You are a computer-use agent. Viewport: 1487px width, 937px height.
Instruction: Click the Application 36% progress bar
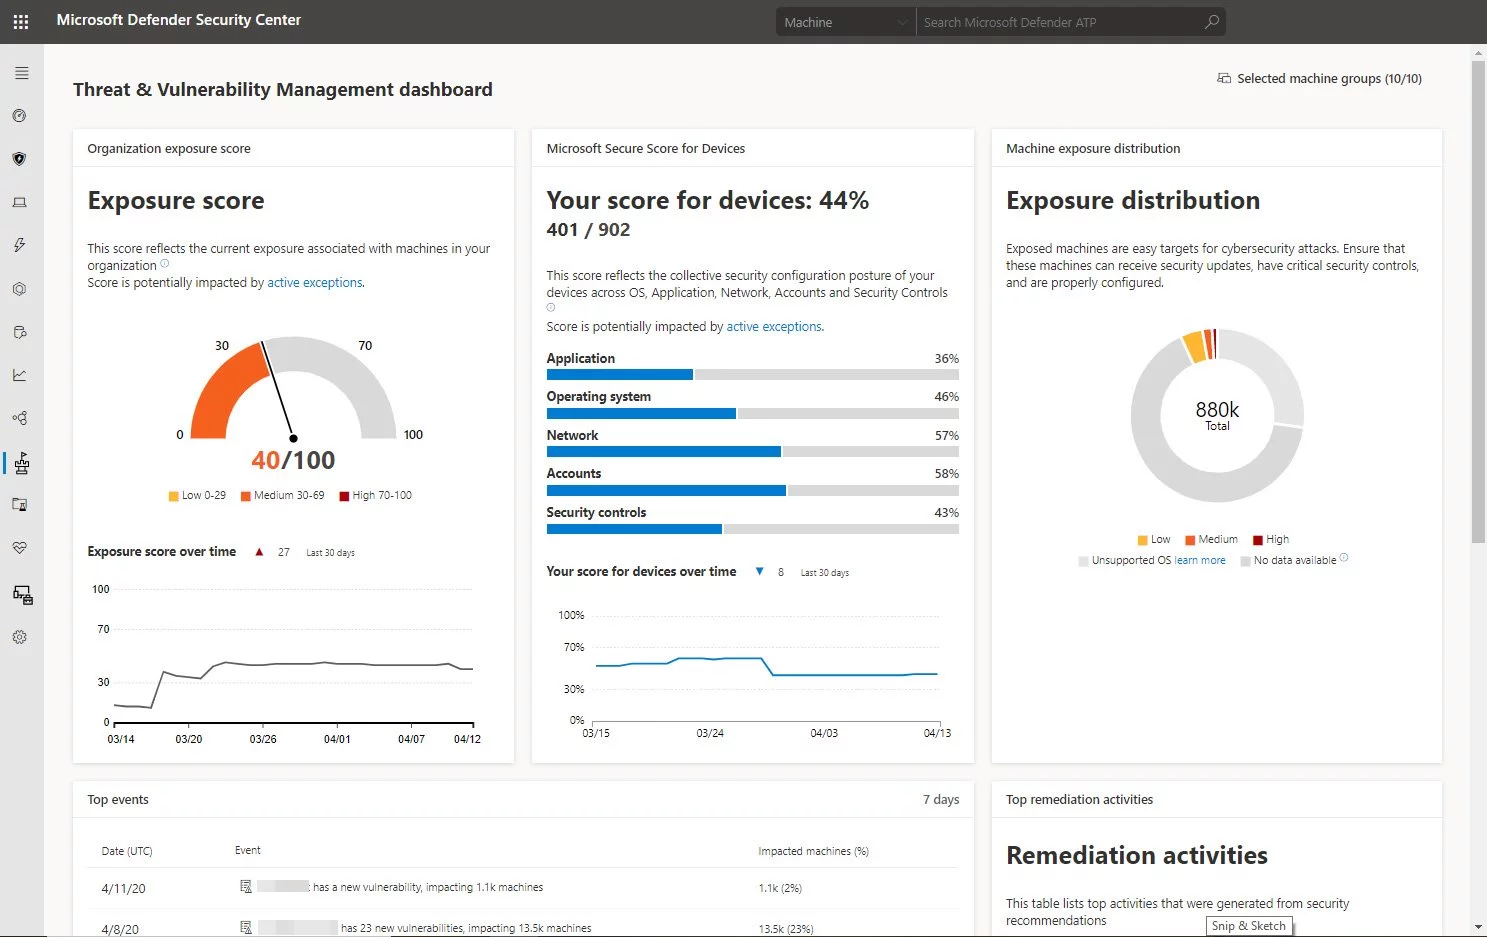[x=752, y=375]
